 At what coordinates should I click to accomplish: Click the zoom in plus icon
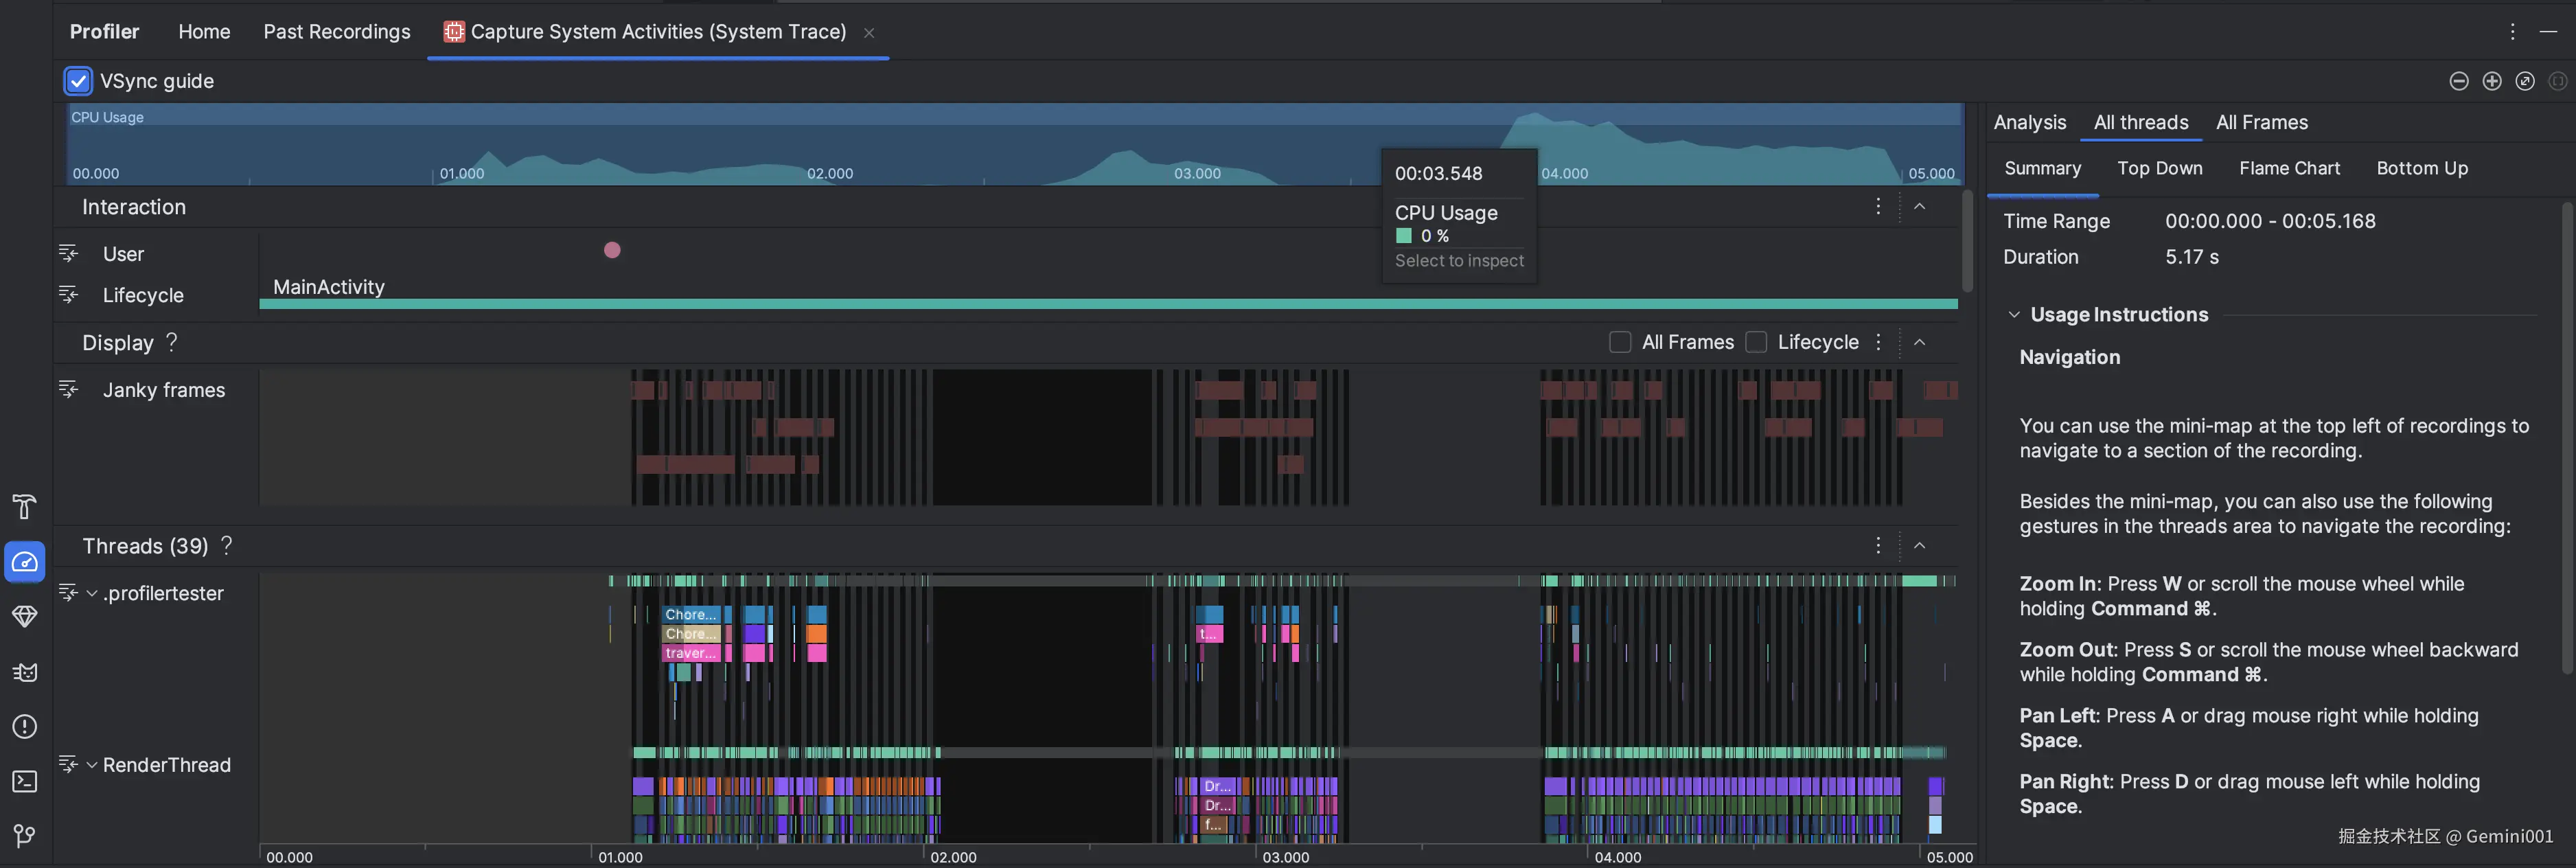pos(2492,81)
